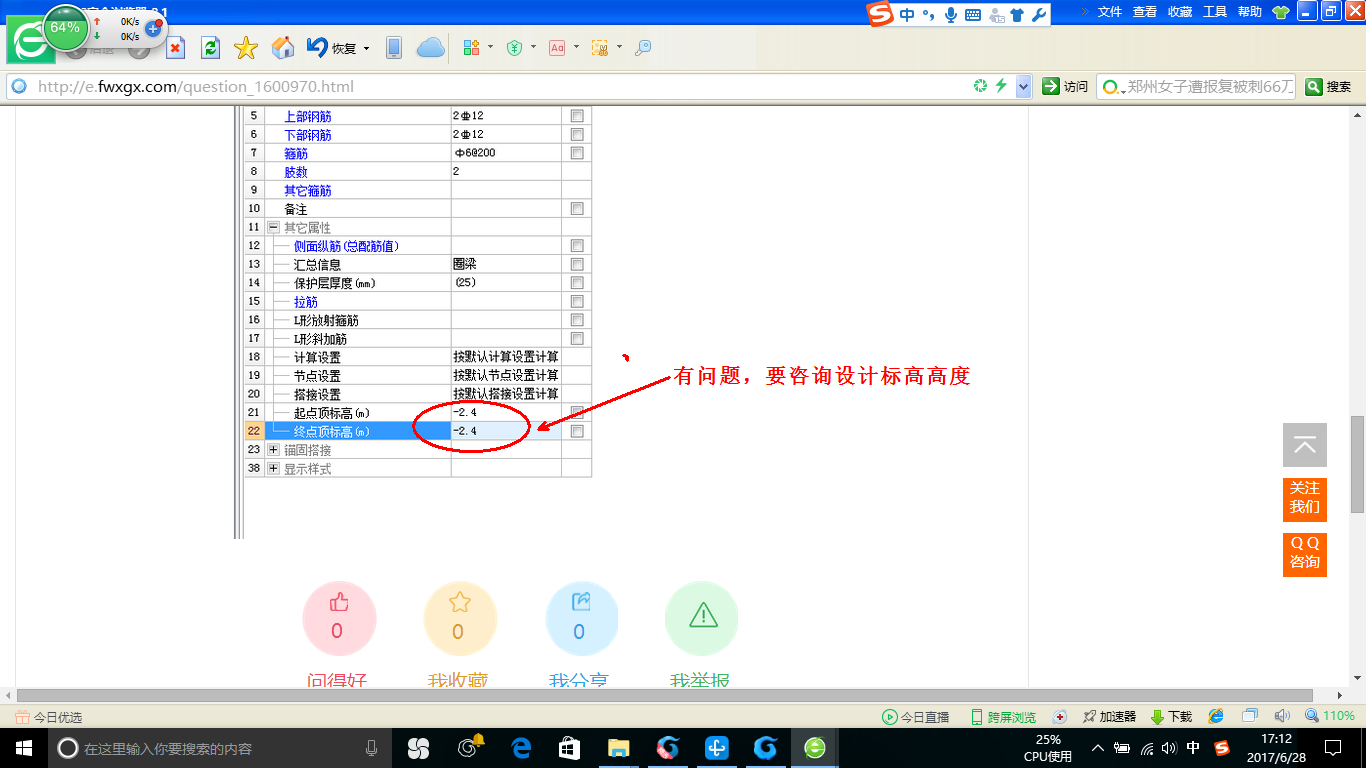Open the 帮助 menu

click(1250, 12)
